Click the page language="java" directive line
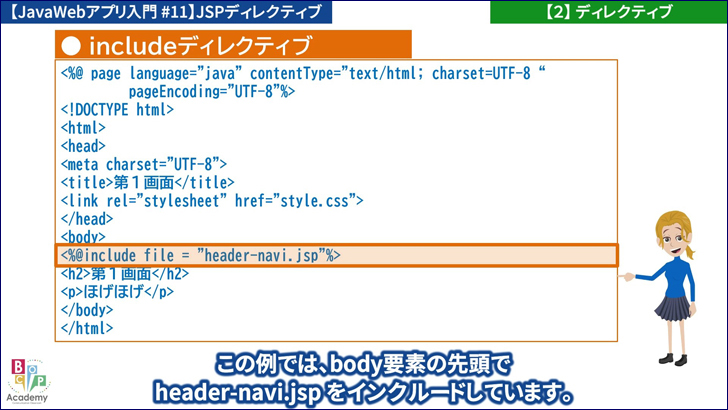The height and width of the screenshot is (410, 728). tap(304, 74)
